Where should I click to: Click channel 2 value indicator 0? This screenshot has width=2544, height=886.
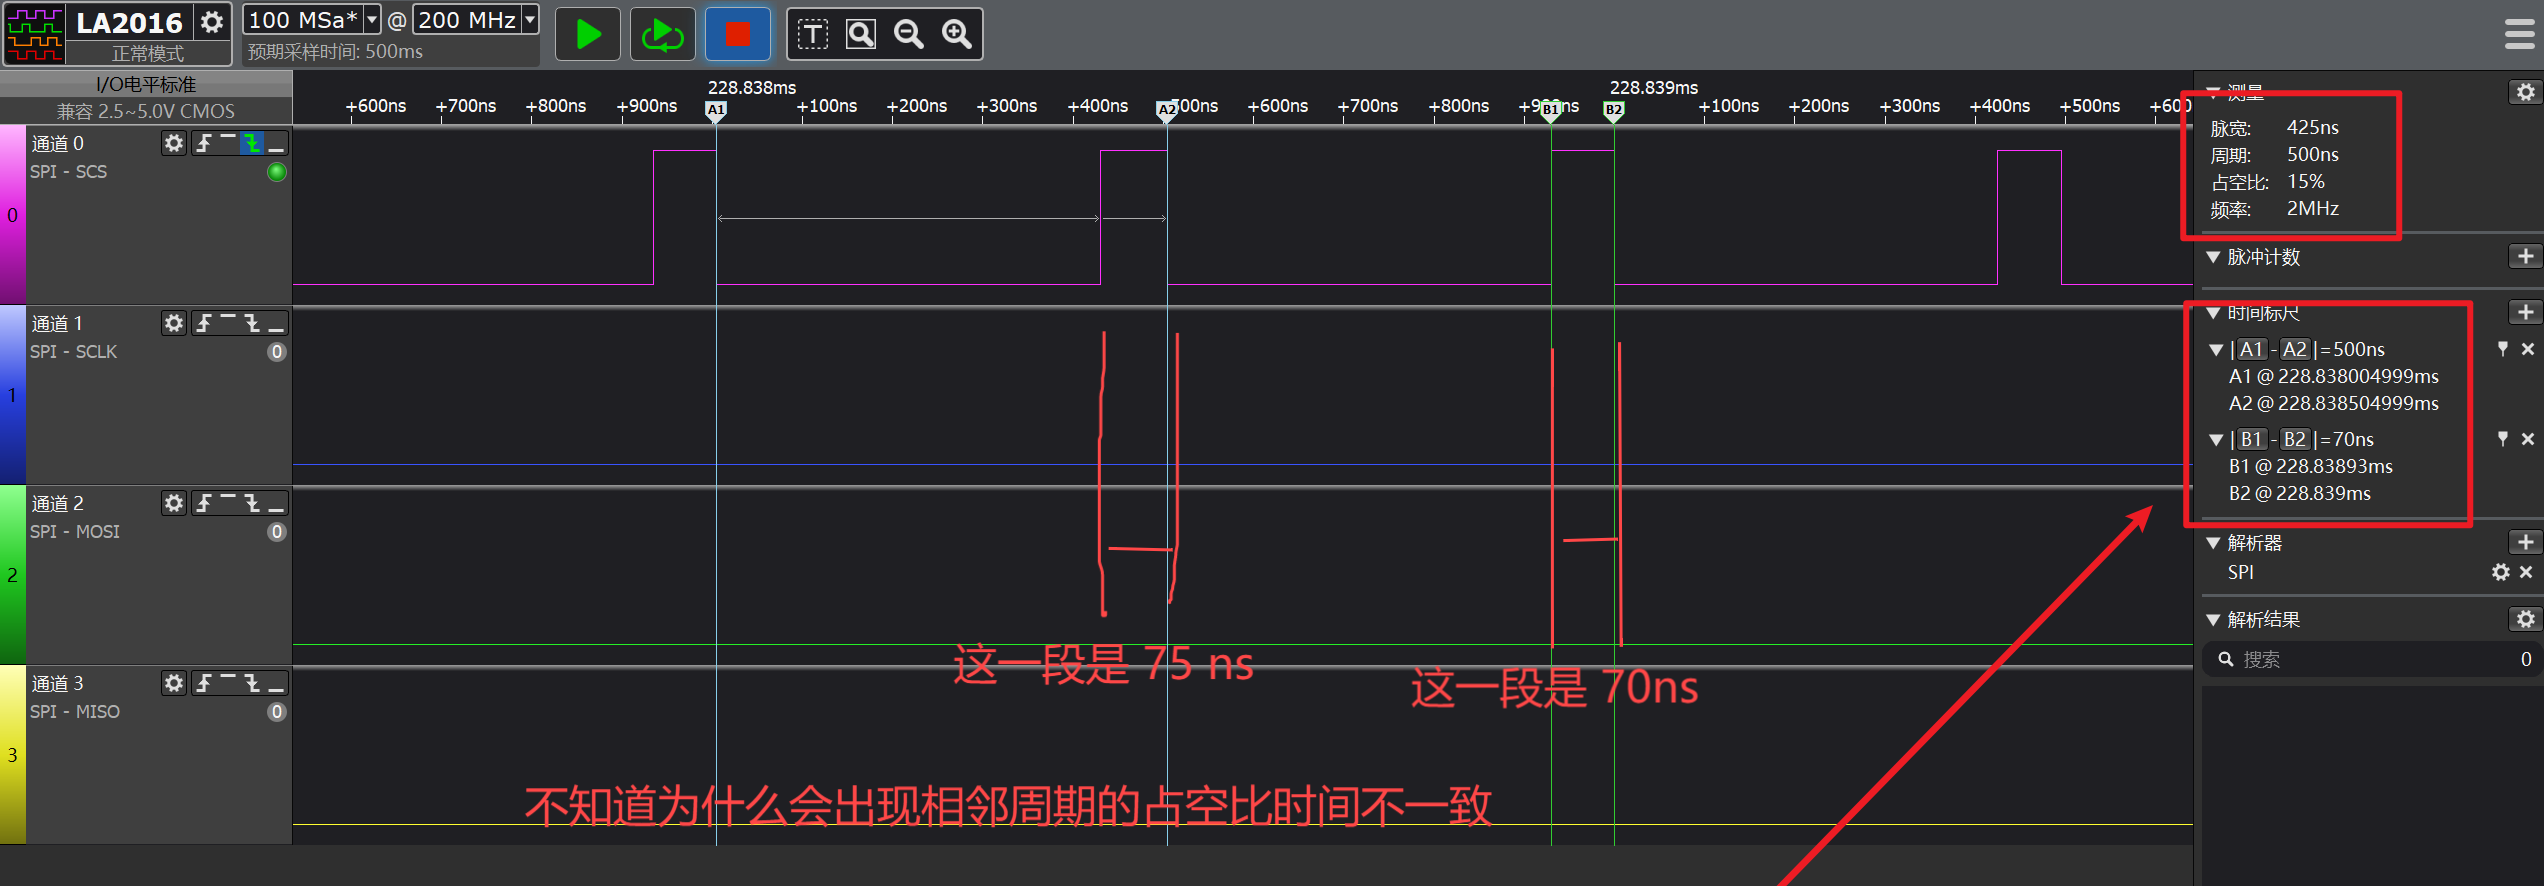[x=277, y=532]
